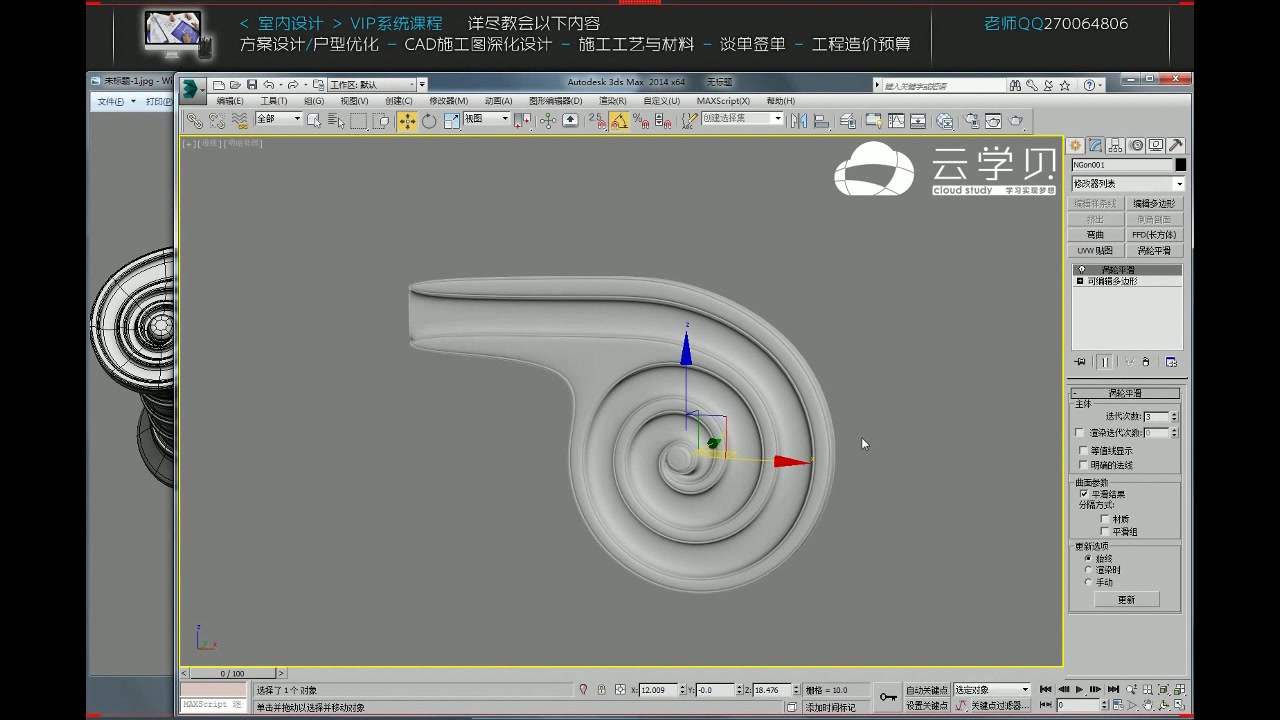
Task: Click the UVW贴图 modifier button
Action: [1096, 249]
